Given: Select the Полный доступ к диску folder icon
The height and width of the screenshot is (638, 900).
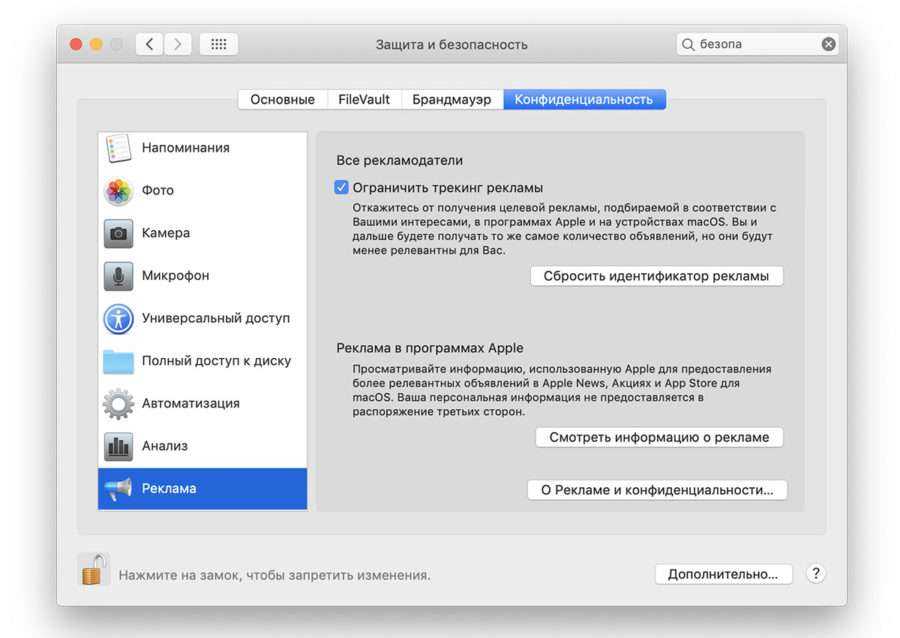Looking at the screenshot, I should click(119, 361).
